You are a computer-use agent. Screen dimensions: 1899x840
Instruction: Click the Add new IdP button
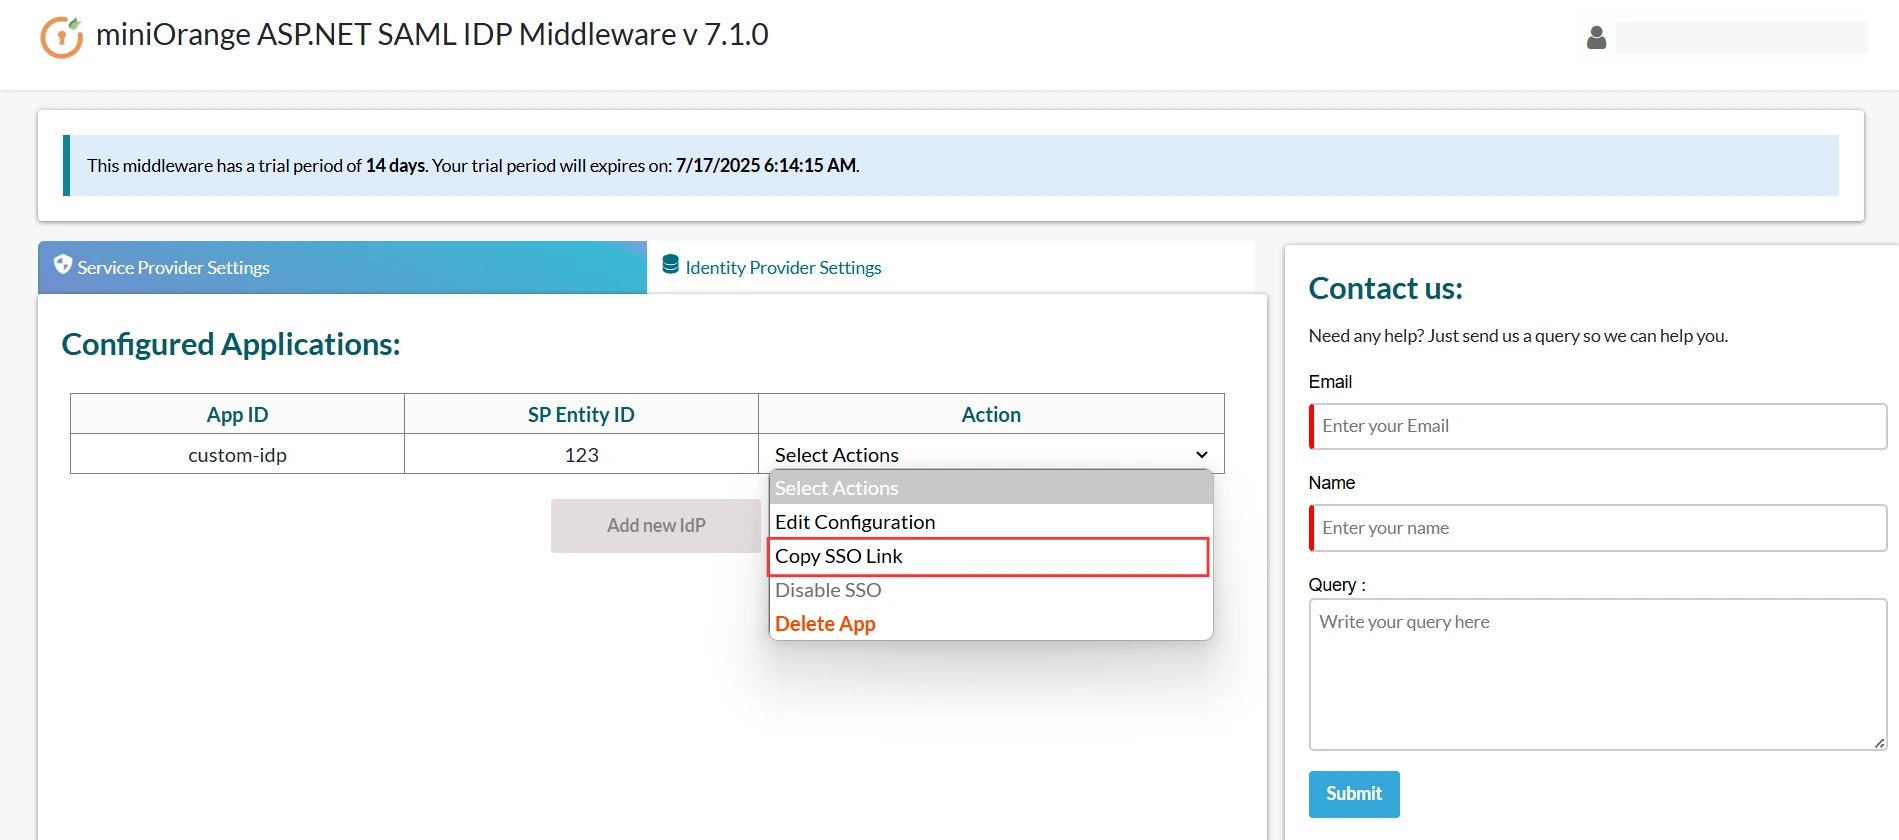coord(656,525)
